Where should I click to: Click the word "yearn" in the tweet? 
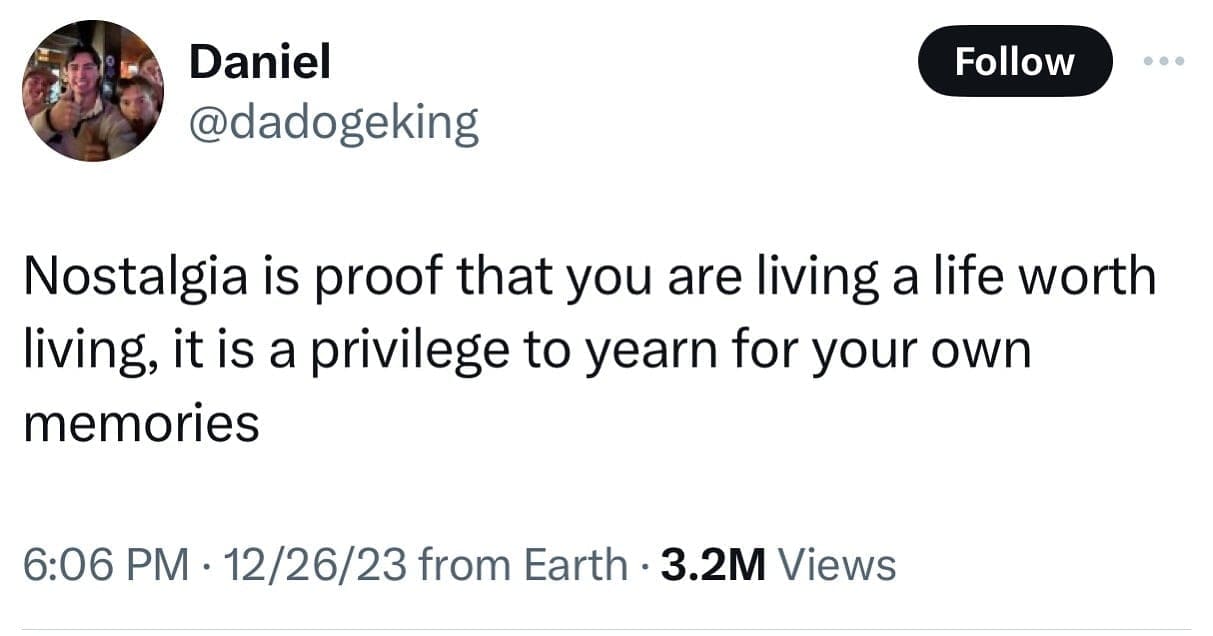tap(652, 351)
